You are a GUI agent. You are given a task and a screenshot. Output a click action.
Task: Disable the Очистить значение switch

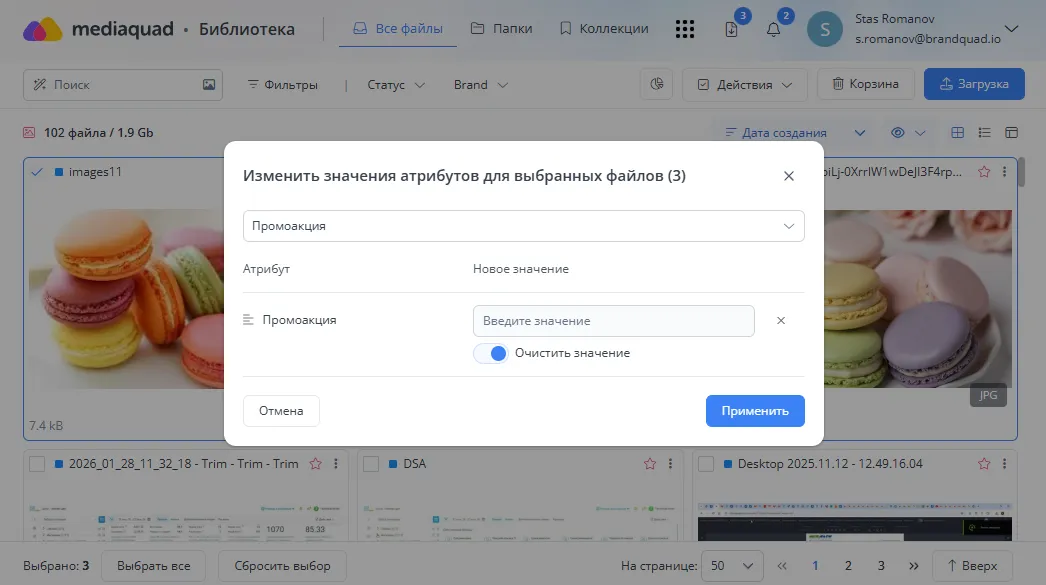click(490, 353)
